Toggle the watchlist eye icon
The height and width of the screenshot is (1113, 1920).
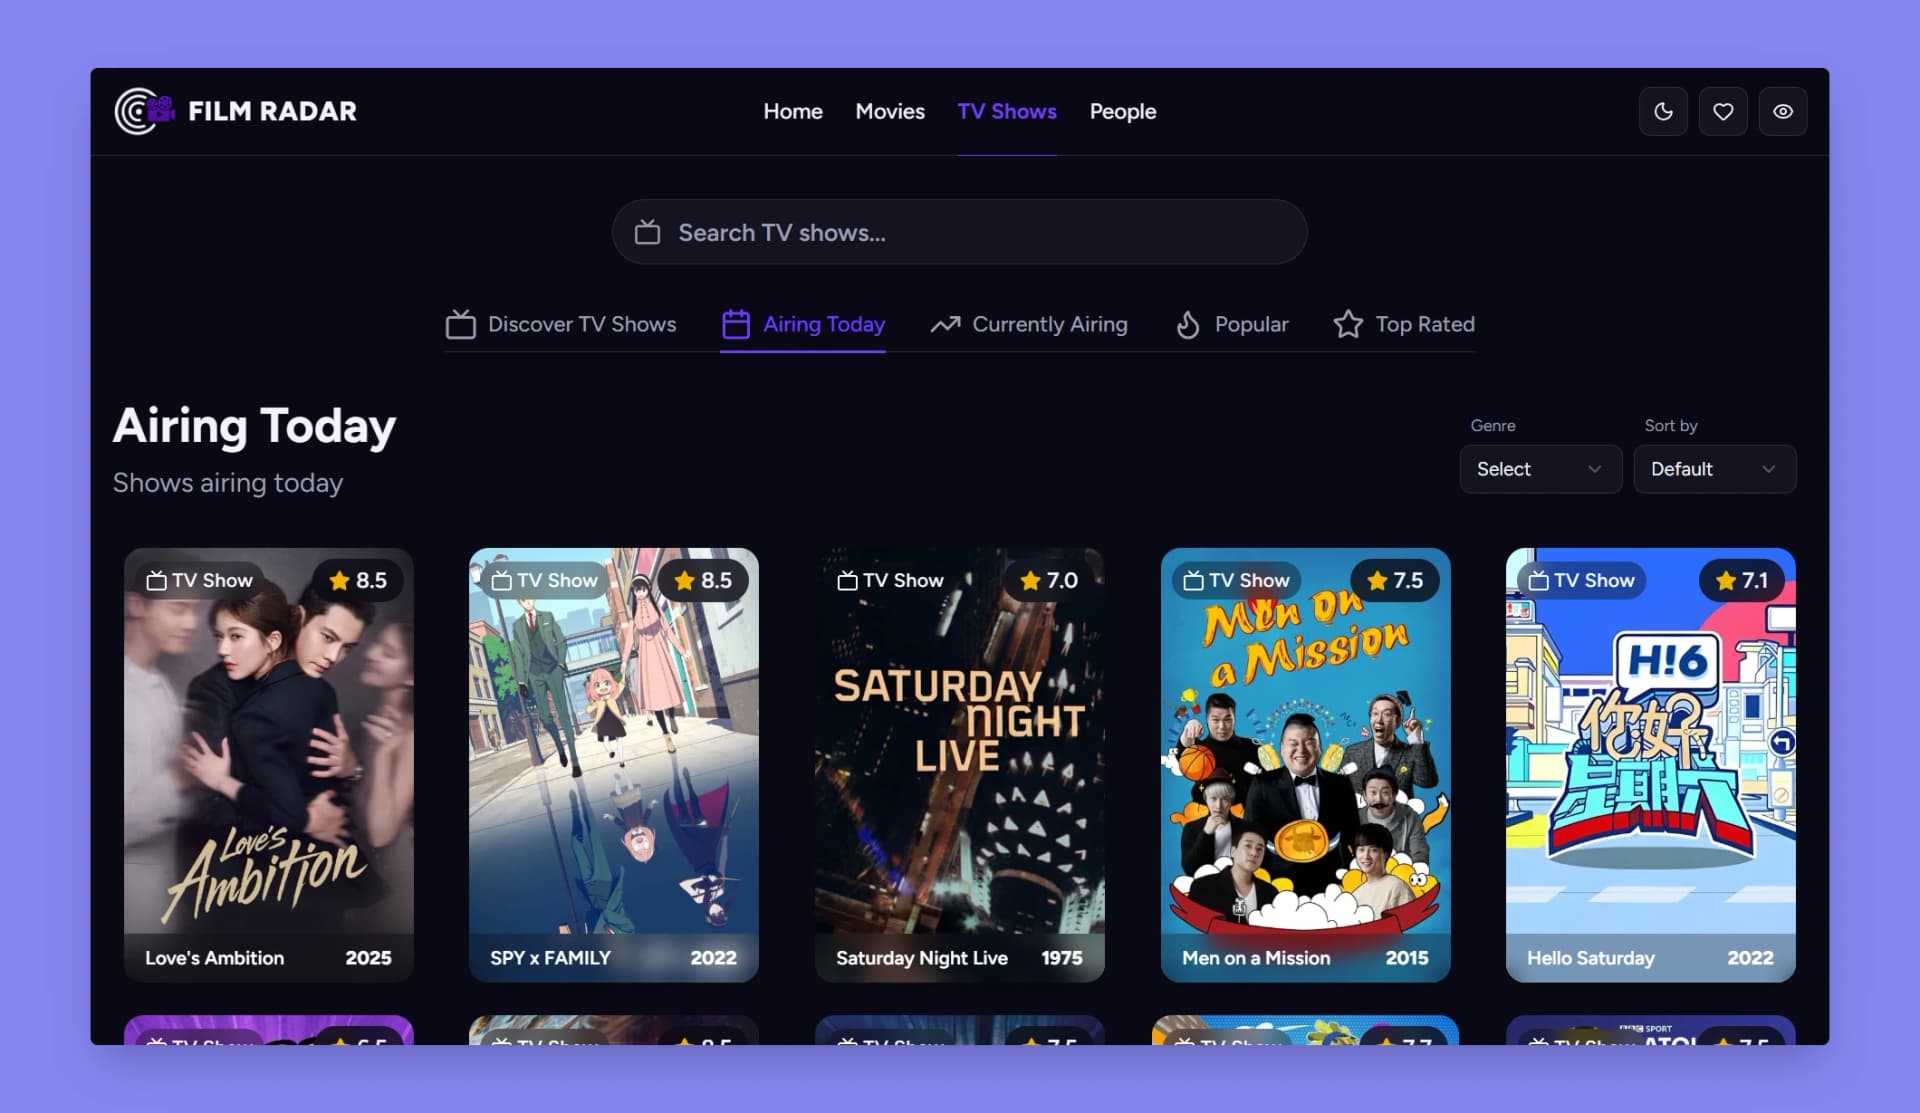(x=1782, y=111)
